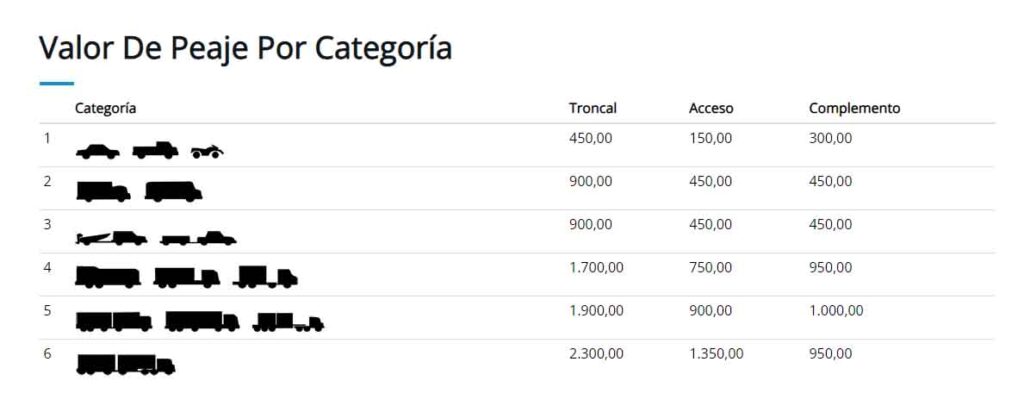The width and height of the screenshot is (1024, 412).
Task: Click the pickup truck icon in category 1
Action: 155,150
